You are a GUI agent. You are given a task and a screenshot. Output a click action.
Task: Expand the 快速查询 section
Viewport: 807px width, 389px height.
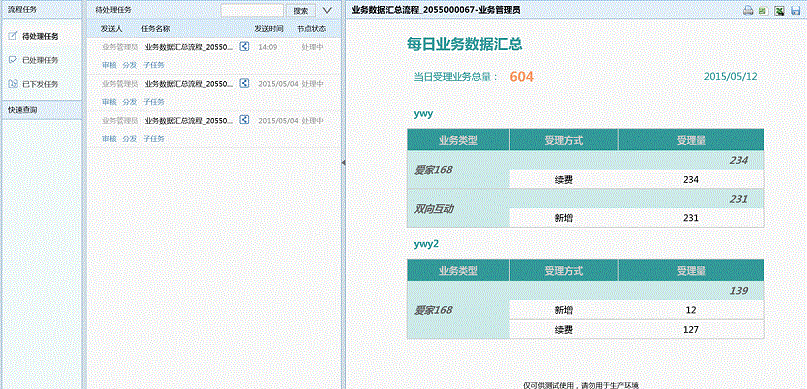coord(41,110)
